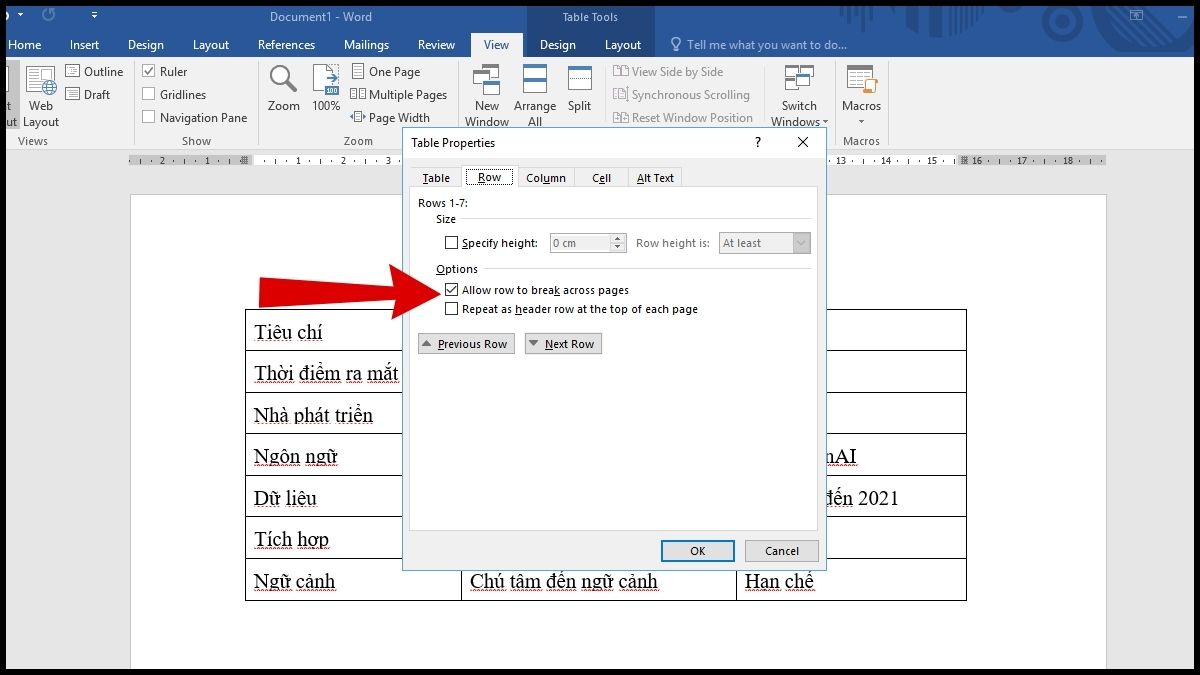Open a New Window
Screen dimensions: 1200x675
point(487,96)
